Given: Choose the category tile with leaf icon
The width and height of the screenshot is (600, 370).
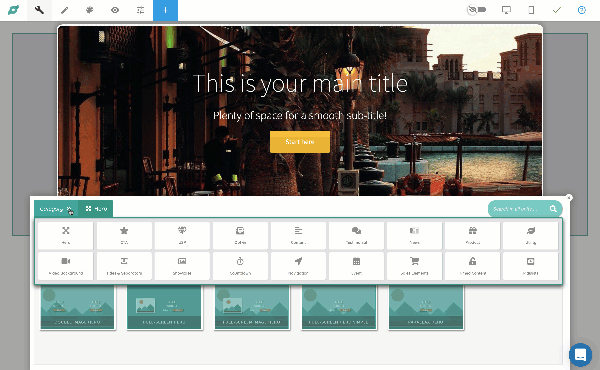Looking at the screenshot, I should click(x=531, y=235).
